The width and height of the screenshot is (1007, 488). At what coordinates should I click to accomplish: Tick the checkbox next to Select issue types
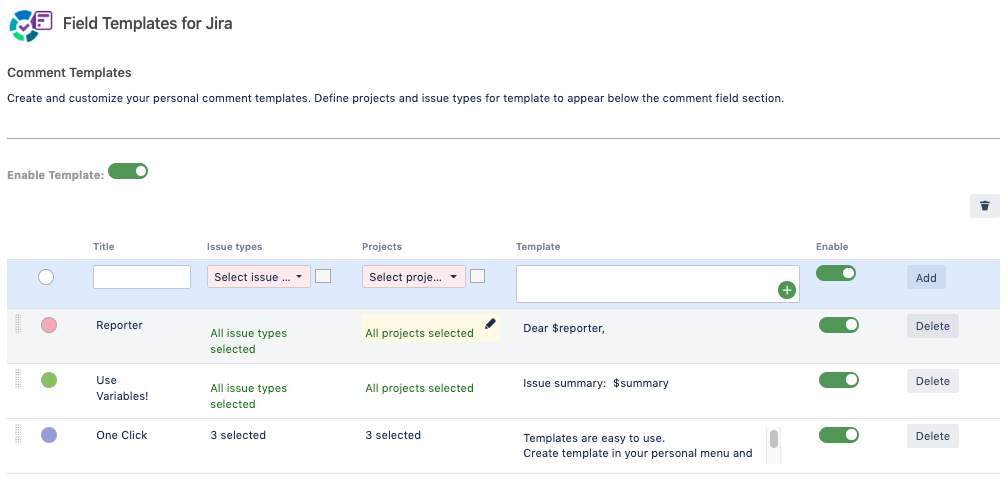[x=323, y=276]
